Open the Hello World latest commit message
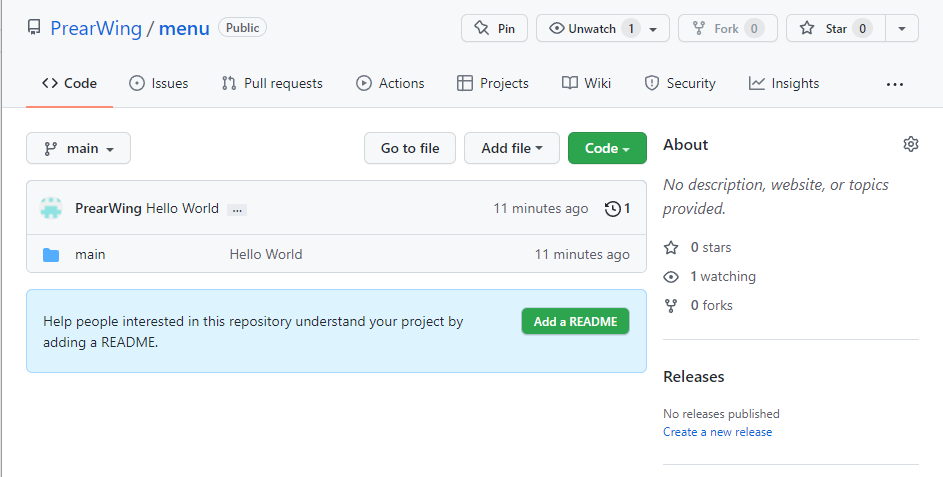 [182, 208]
